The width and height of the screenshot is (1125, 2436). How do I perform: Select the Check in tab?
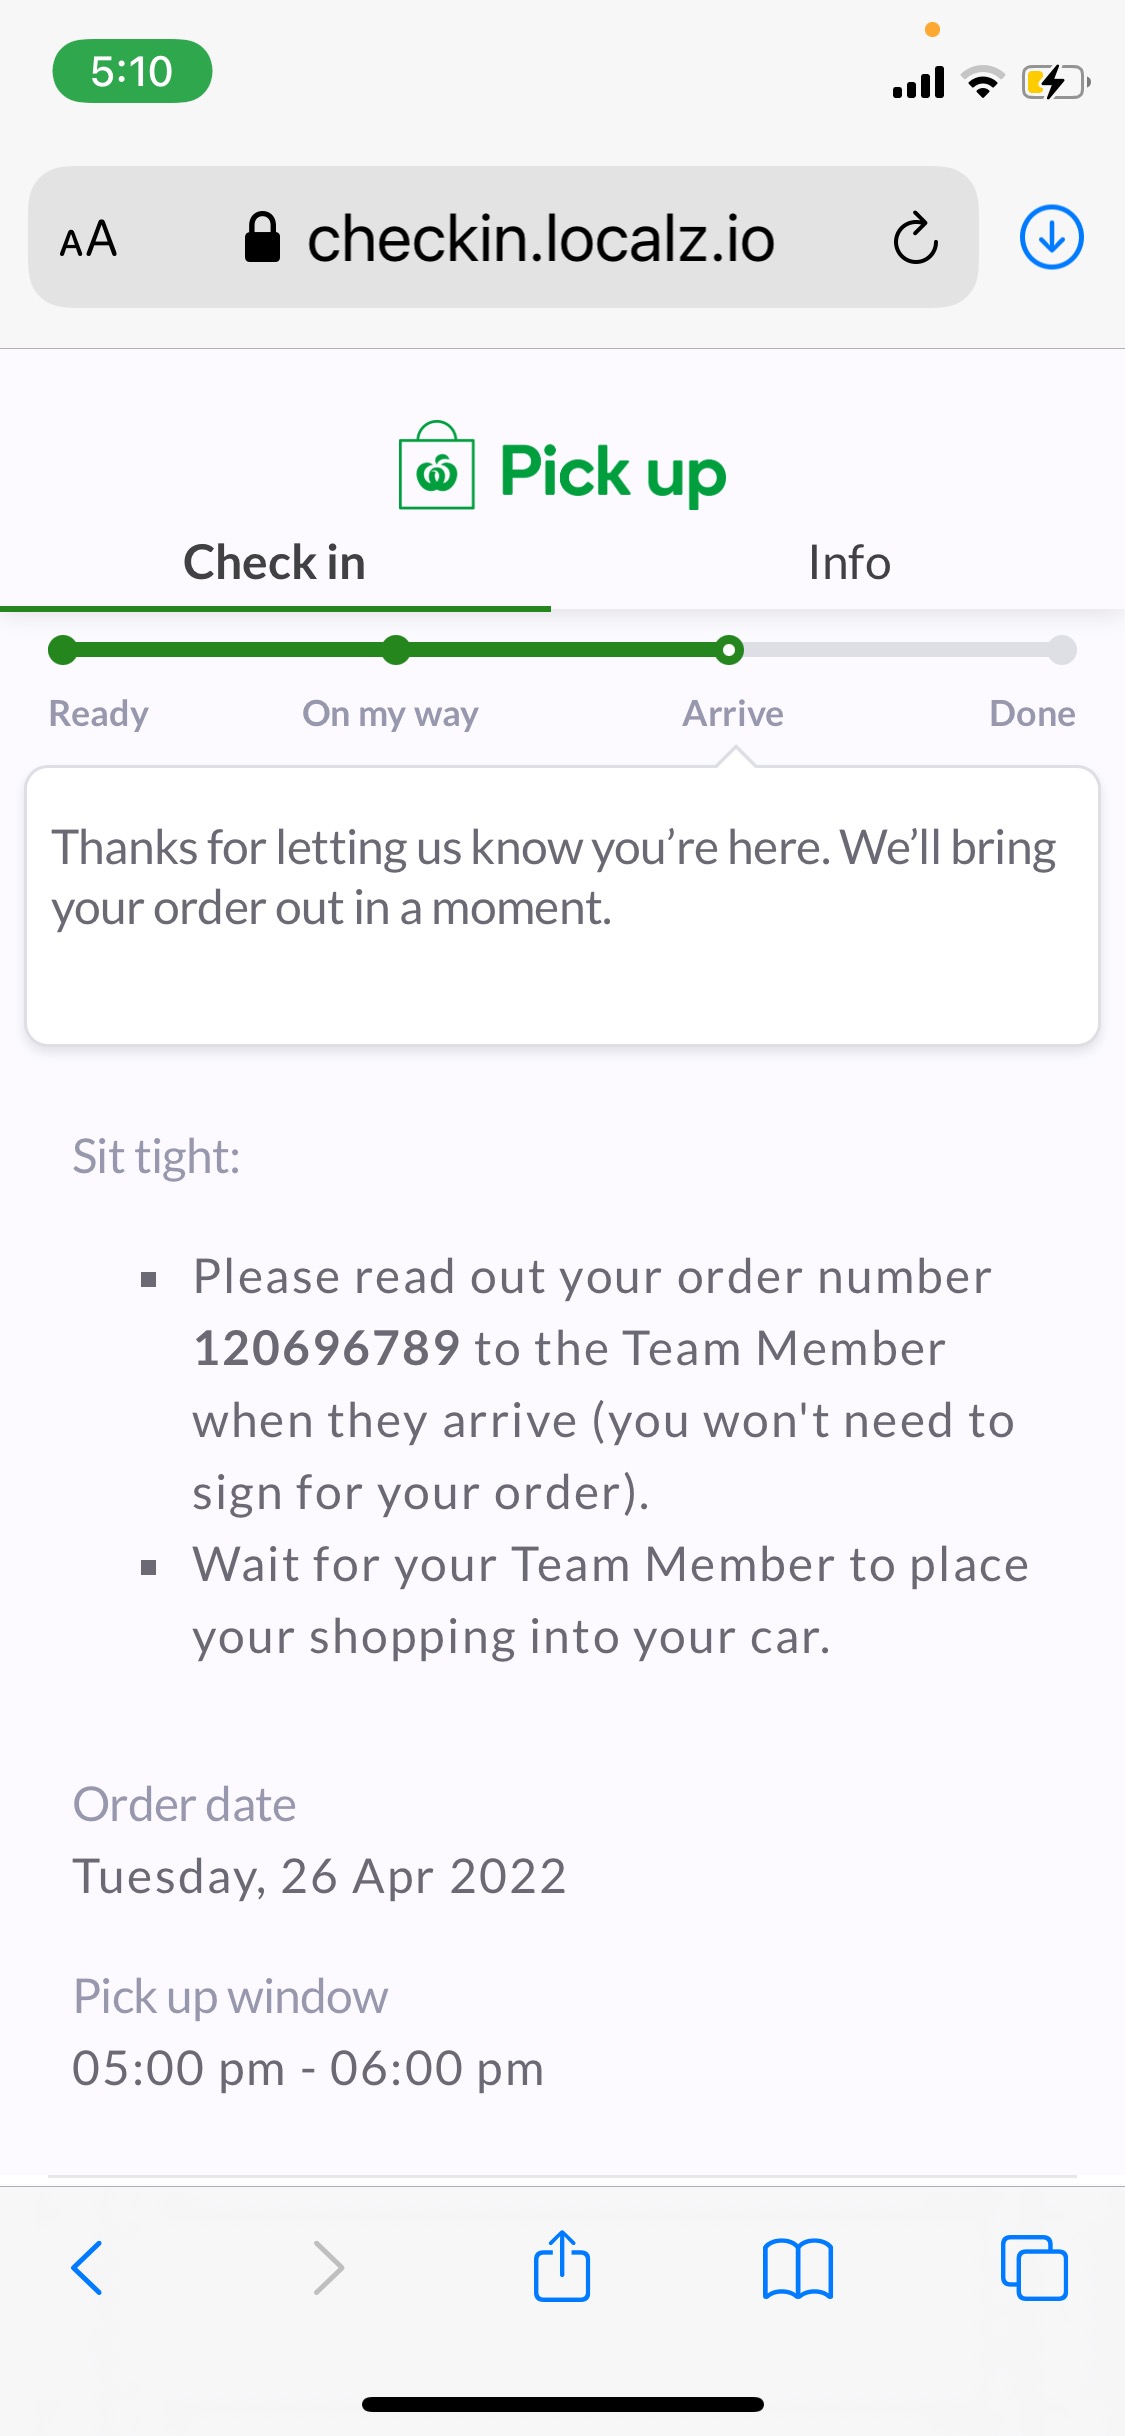275,563
